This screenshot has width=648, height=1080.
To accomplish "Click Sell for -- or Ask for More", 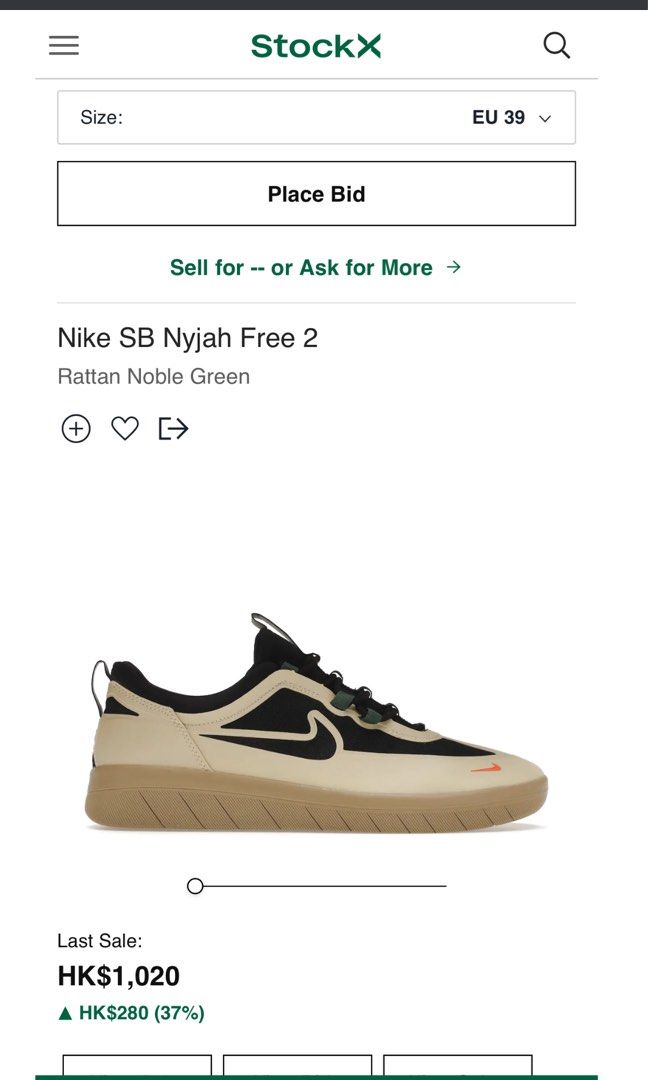I will (x=316, y=267).
